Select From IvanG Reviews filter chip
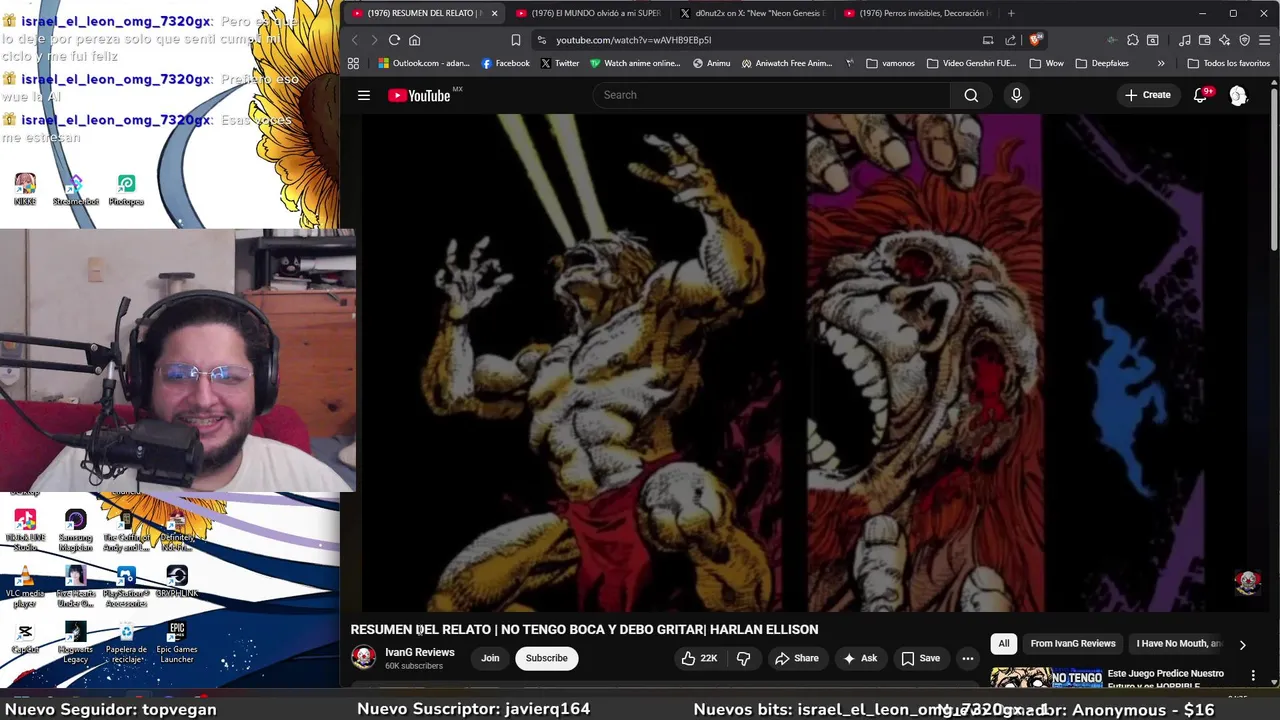 1073,644
